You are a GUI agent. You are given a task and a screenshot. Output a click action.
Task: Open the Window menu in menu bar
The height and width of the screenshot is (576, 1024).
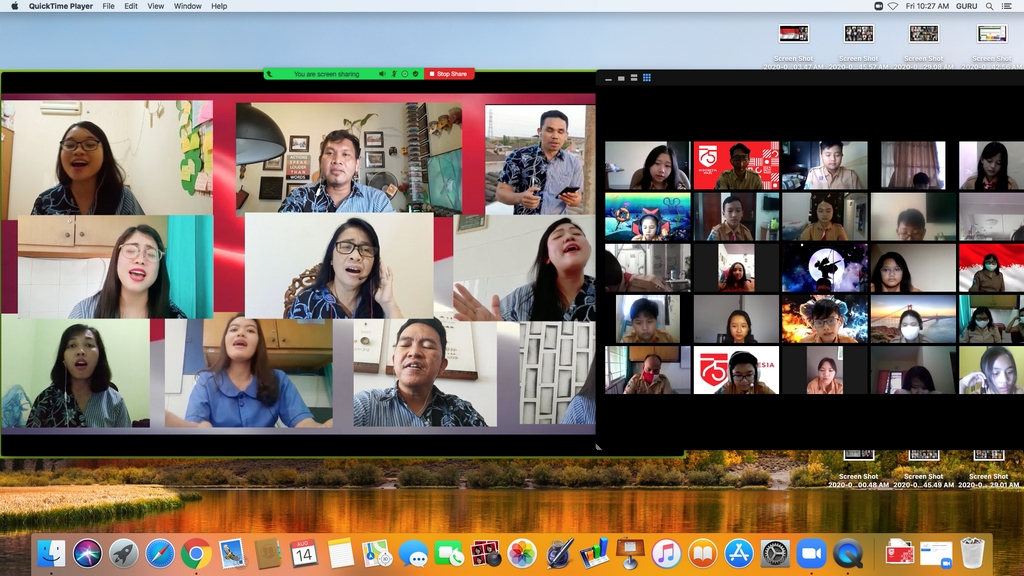coord(187,6)
